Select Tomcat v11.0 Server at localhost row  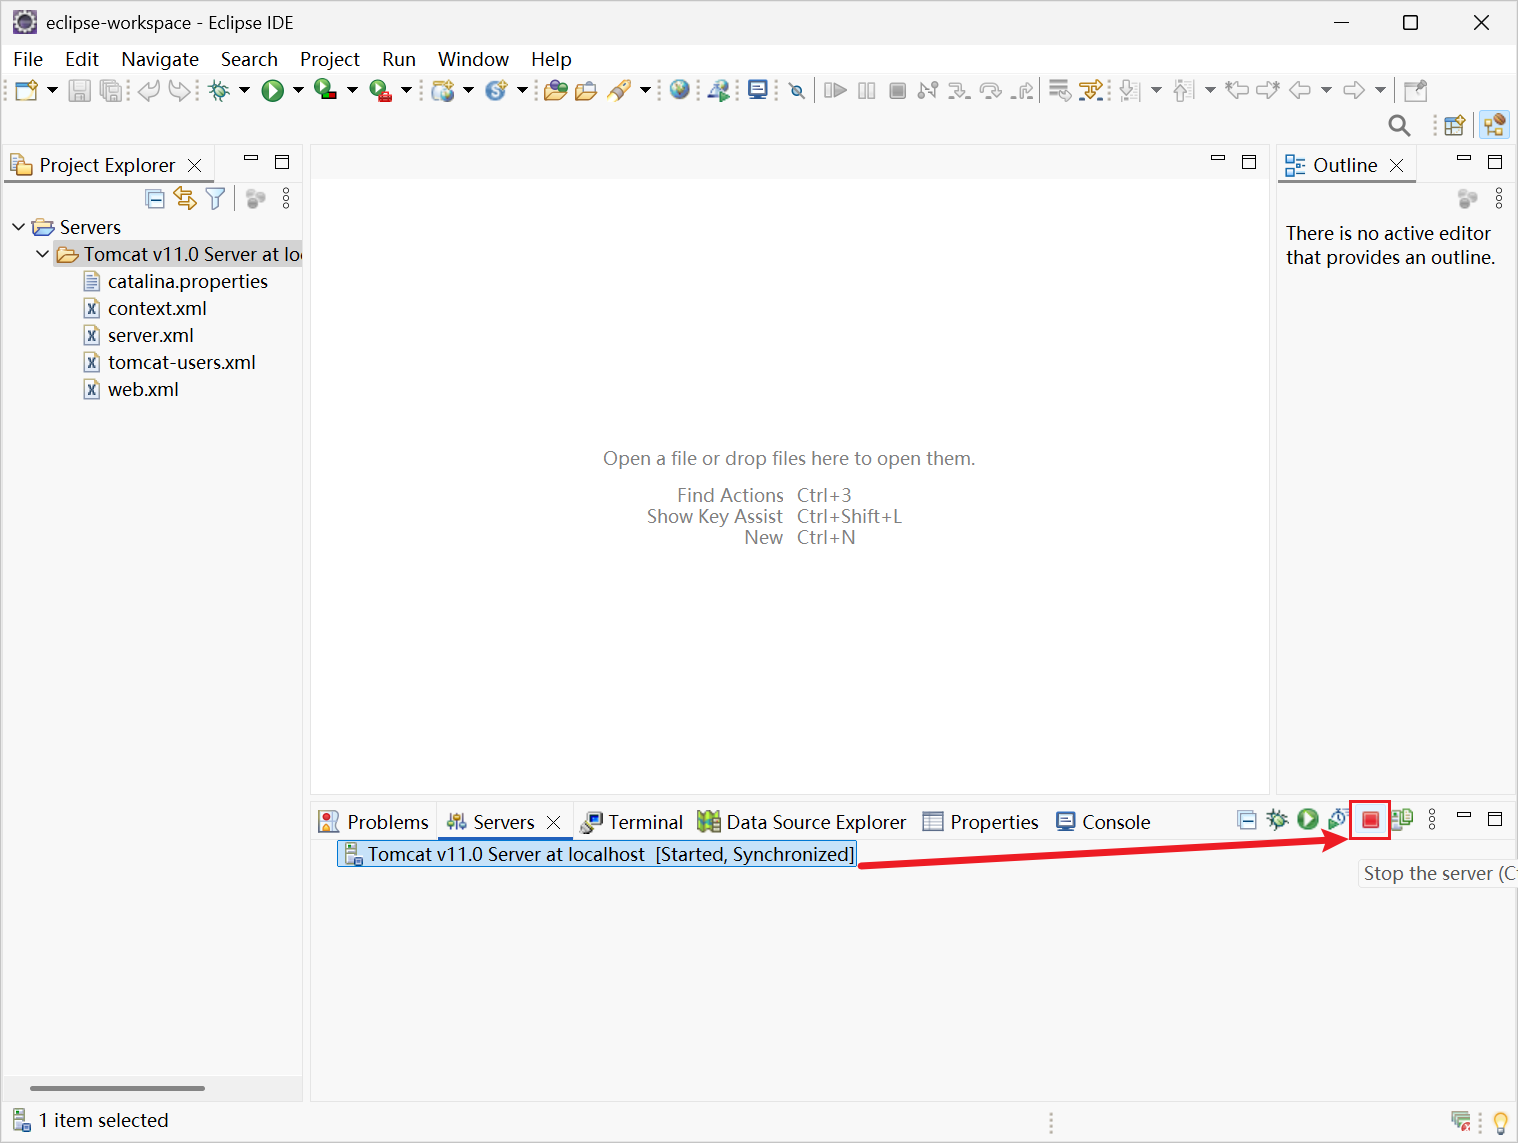[x=597, y=854]
